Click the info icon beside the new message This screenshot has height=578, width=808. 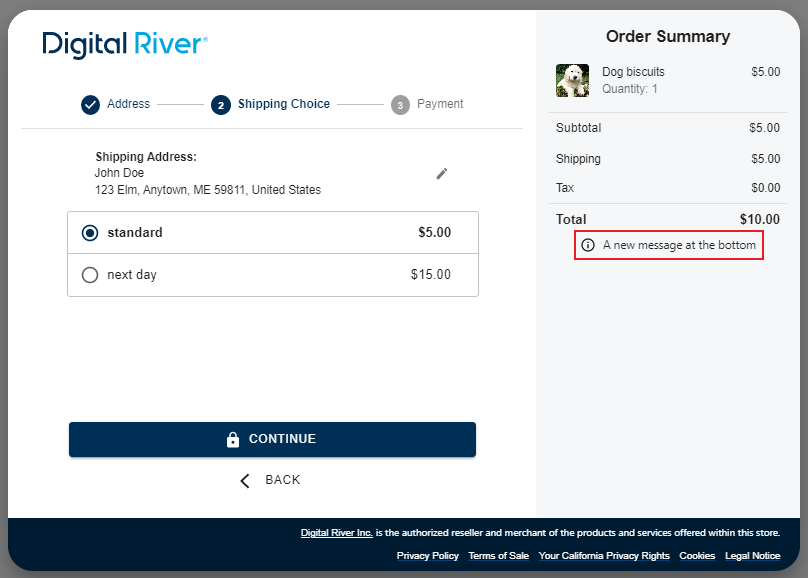pyautogui.click(x=588, y=245)
